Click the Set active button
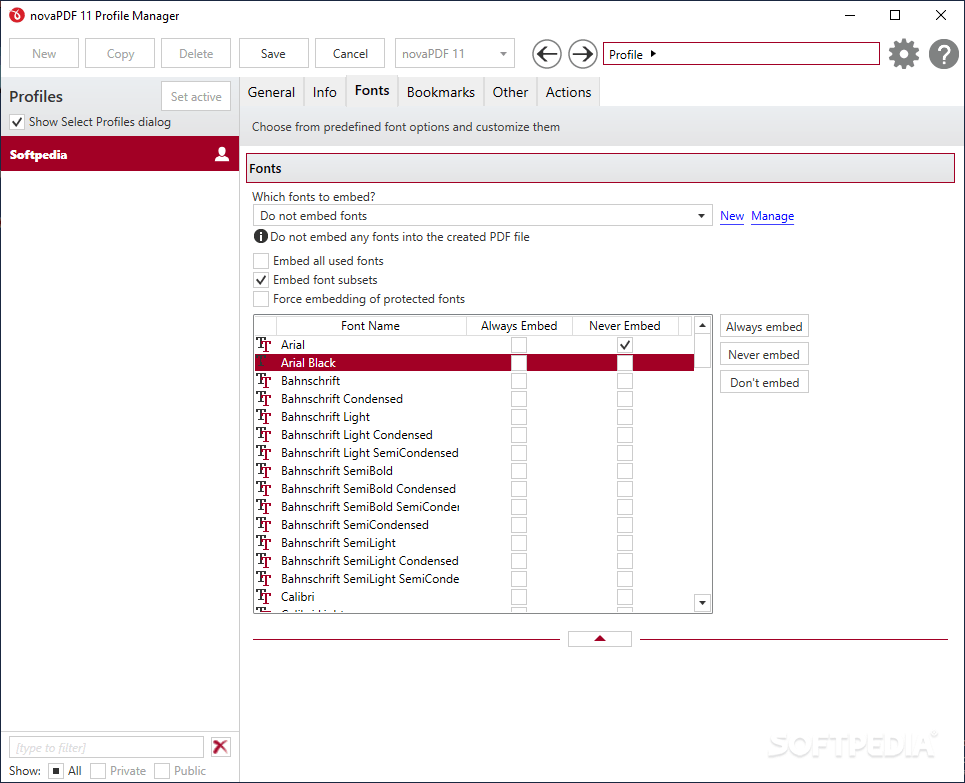The width and height of the screenshot is (965, 783). click(x=196, y=97)
